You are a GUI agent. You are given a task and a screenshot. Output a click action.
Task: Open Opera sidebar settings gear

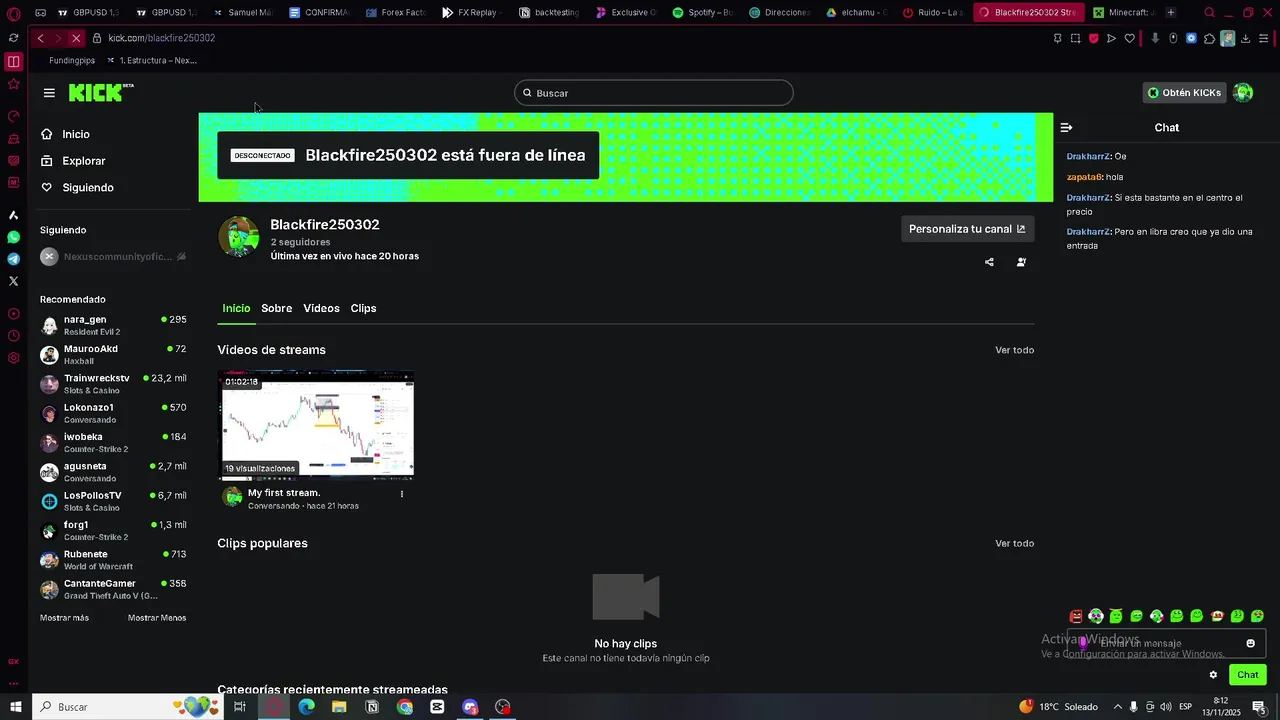click(14, 358)
